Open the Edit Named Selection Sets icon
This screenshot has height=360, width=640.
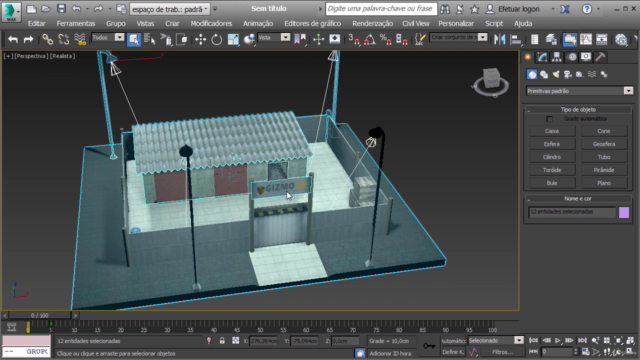tap(420, 39)
